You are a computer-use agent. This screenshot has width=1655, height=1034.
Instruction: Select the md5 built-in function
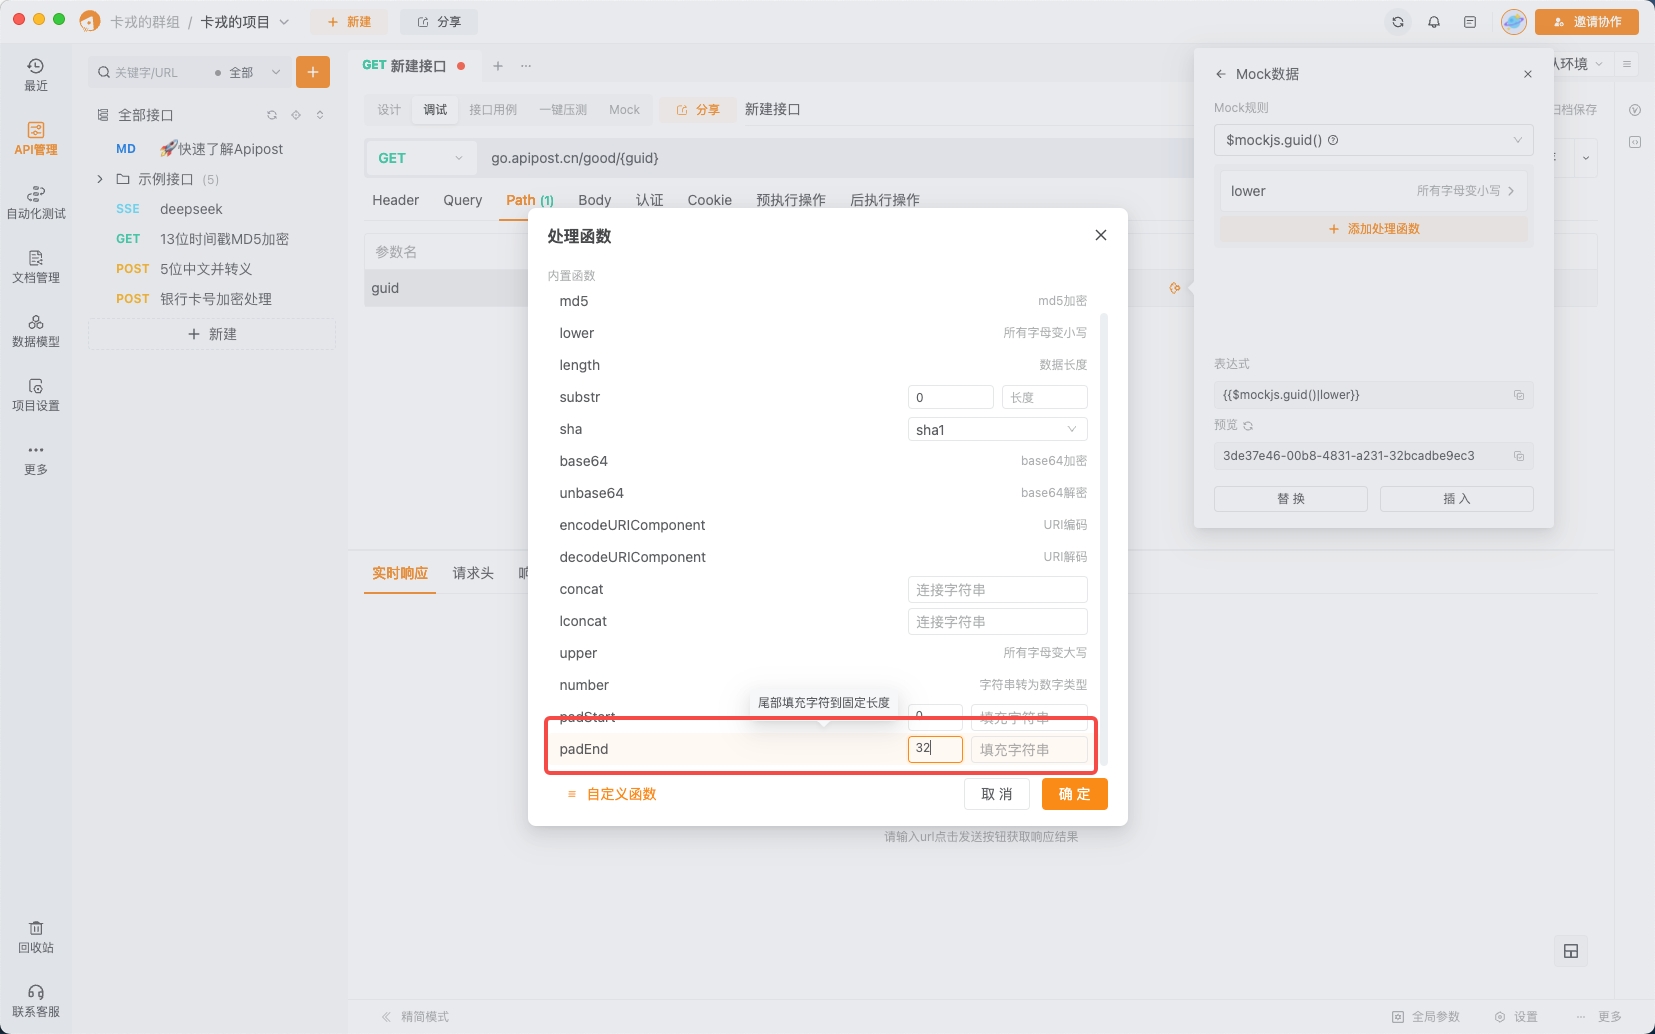[x=823, y=301]
